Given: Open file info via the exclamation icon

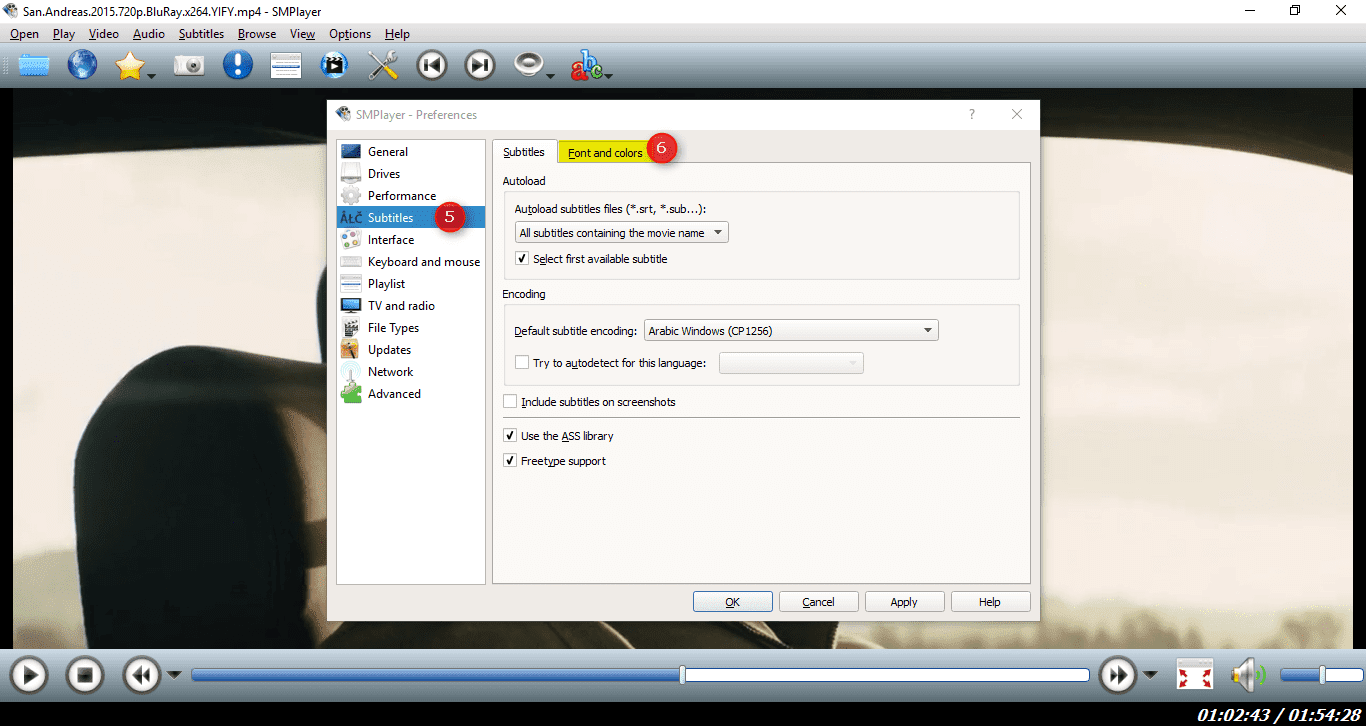Looking at the screenshot, I should pos(237,66).
